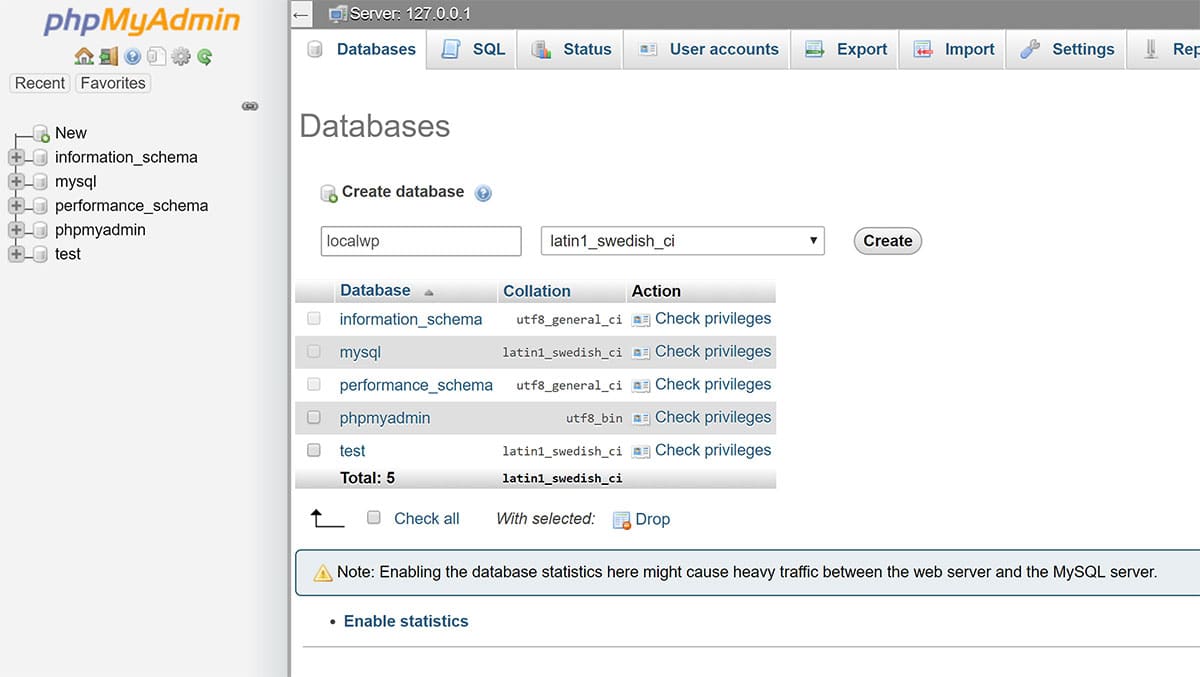Click the Enable statistics link
Viewport: 1200px width, 677px height.
pyautogui.click(x=406, y=621)
